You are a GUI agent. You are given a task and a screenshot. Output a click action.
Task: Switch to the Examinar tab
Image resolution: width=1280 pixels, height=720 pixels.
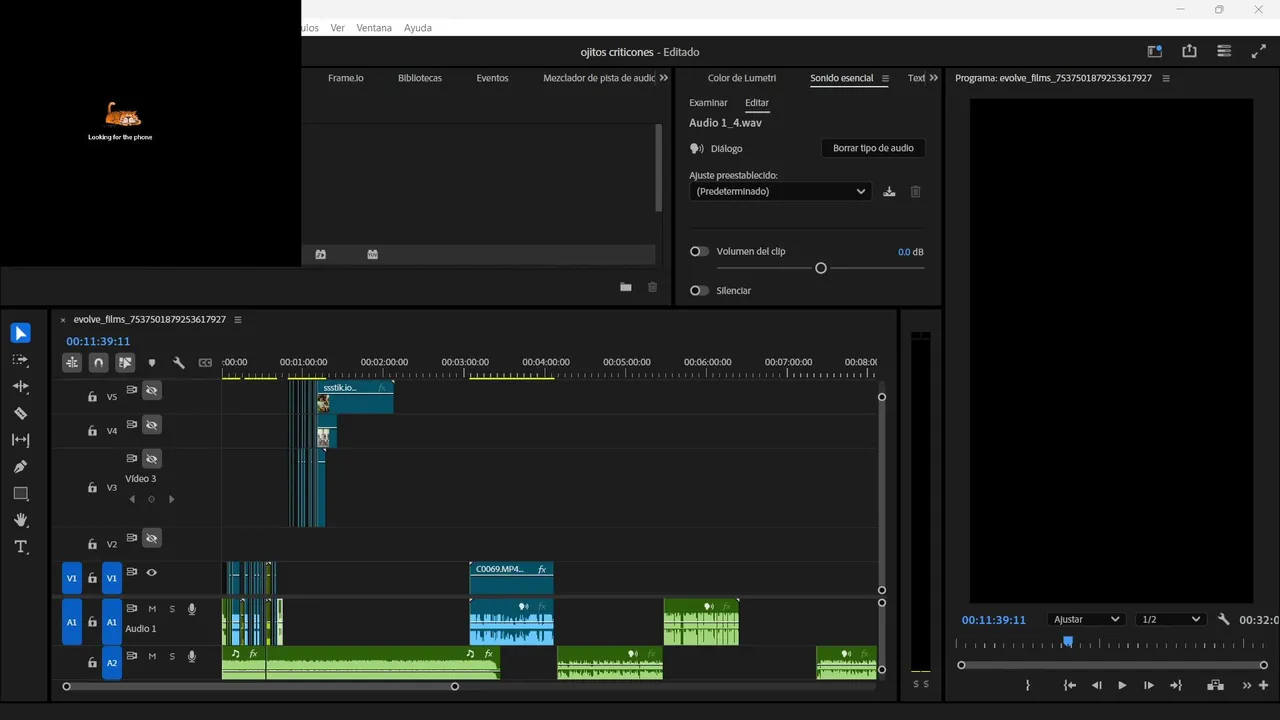(x=708, y=103)
